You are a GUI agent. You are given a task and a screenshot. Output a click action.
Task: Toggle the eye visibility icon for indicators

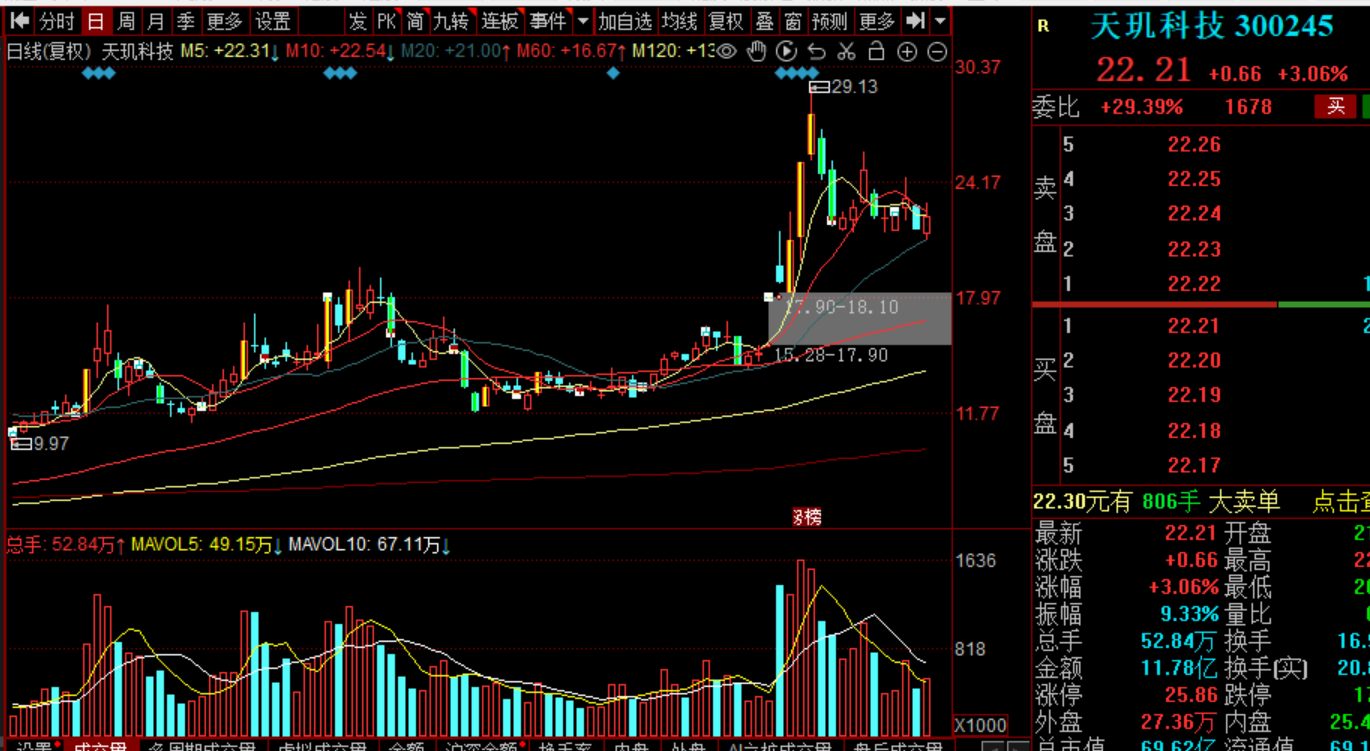727,51
